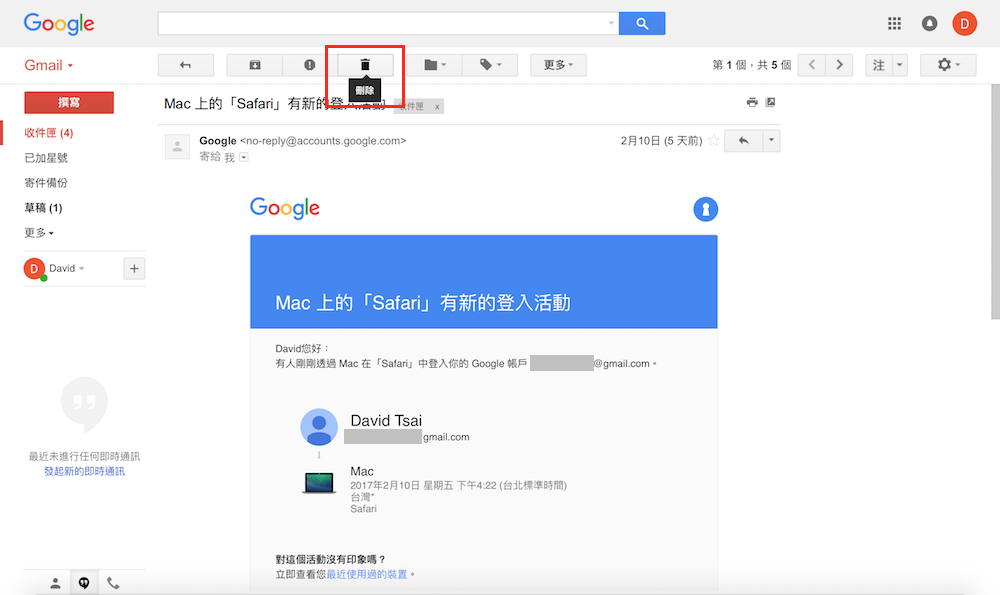Switch to phone calls tab at bottom
The image size is (1000, 595).
[113, 583]
